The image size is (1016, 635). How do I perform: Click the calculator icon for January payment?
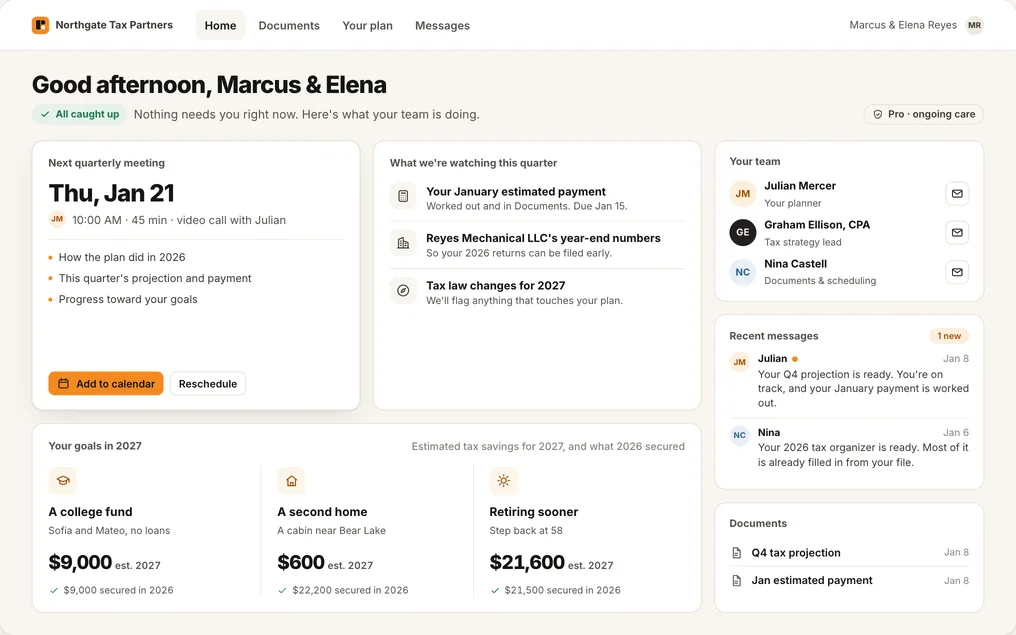403,196
